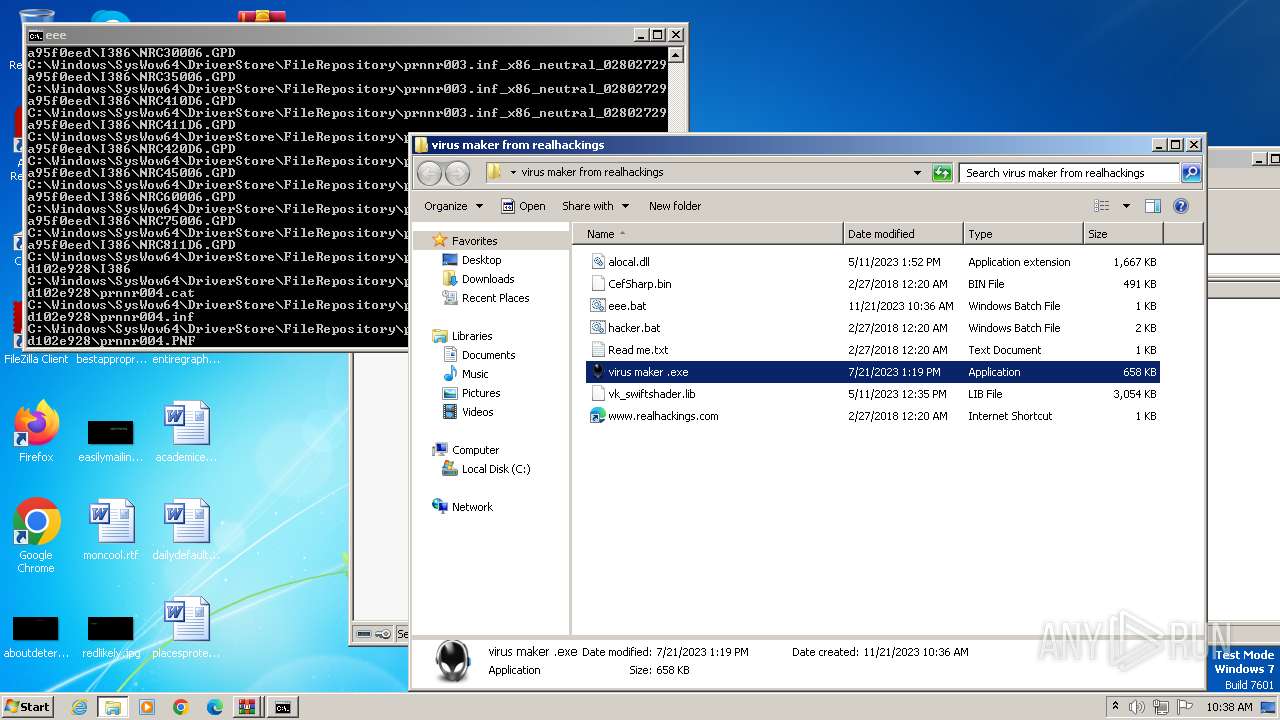Switch to the WinRAR taskbar item

247,707
